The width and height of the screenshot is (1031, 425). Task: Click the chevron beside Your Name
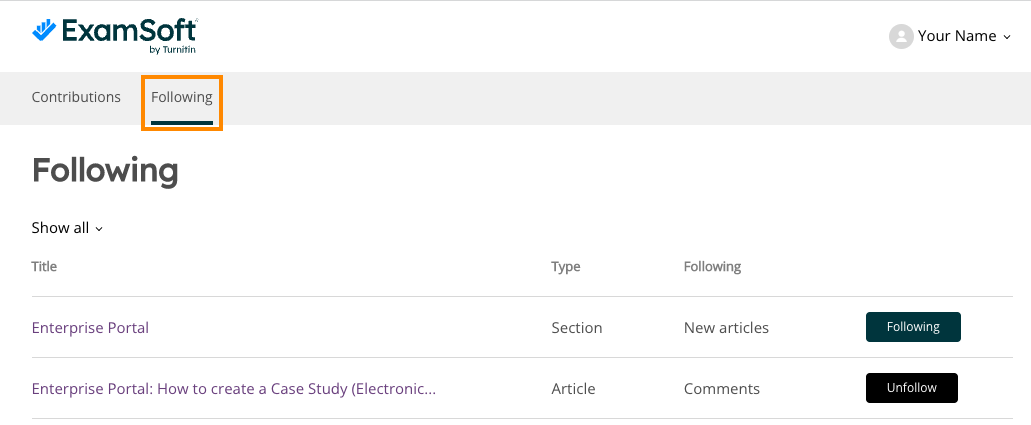1007,38
